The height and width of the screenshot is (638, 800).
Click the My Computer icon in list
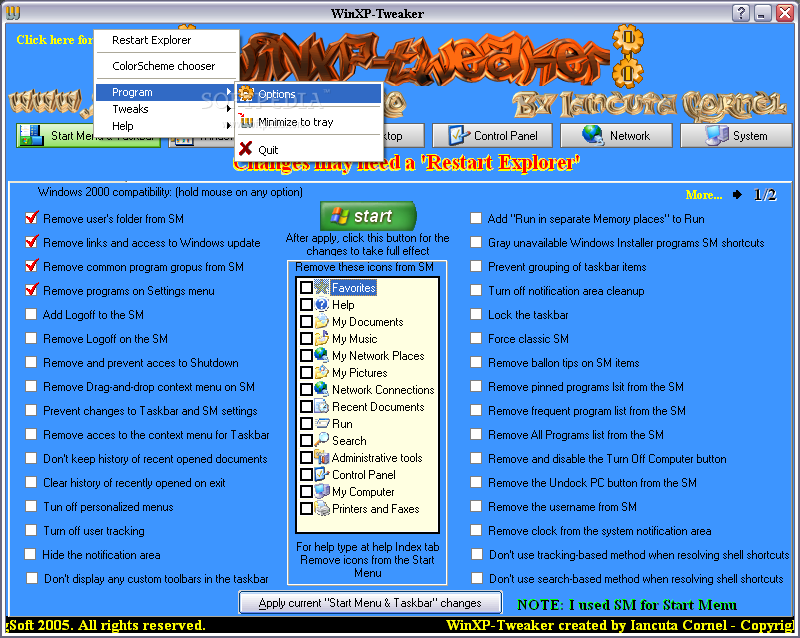tap(321, 491)
